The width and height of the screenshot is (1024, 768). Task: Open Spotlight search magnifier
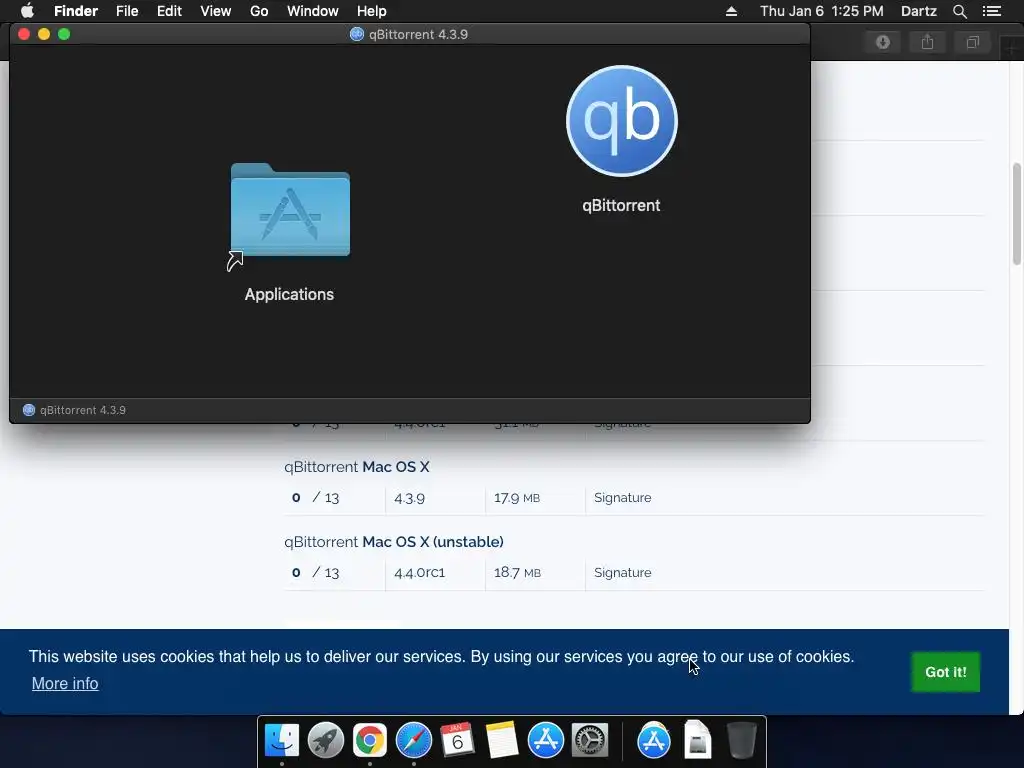(959, 11)
